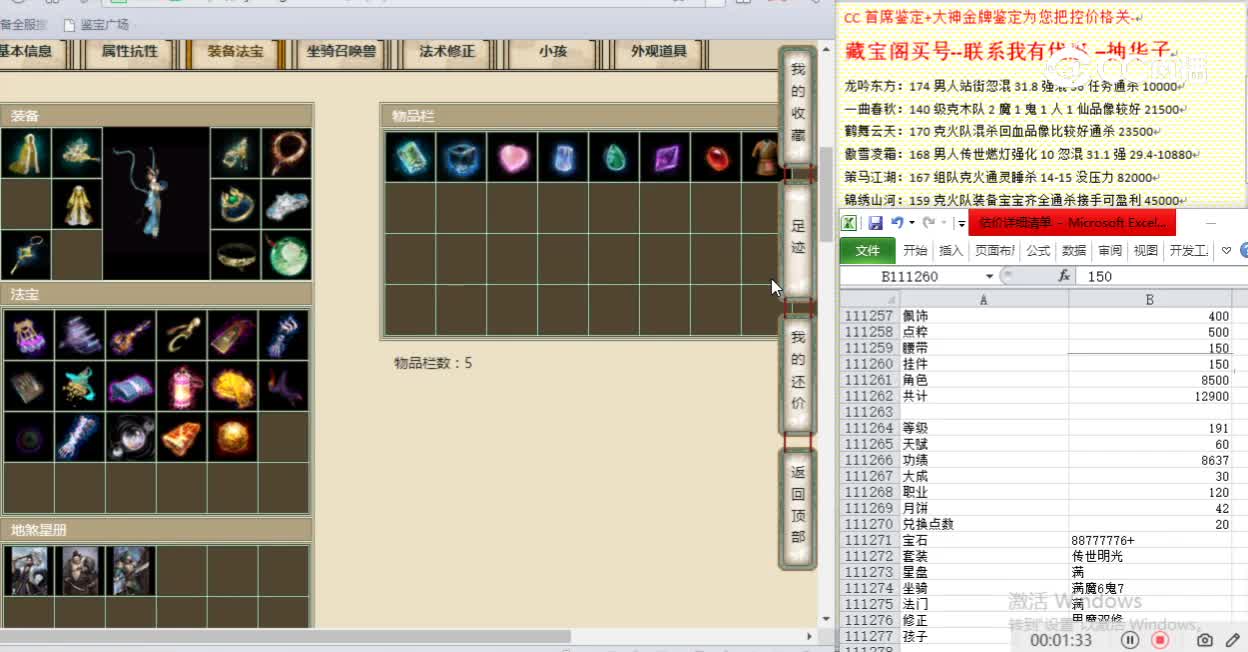Select the cell with value 12900
The width and height of the screenshot is (1248, 652).
pyautogui.click(x=1150, y=396)
